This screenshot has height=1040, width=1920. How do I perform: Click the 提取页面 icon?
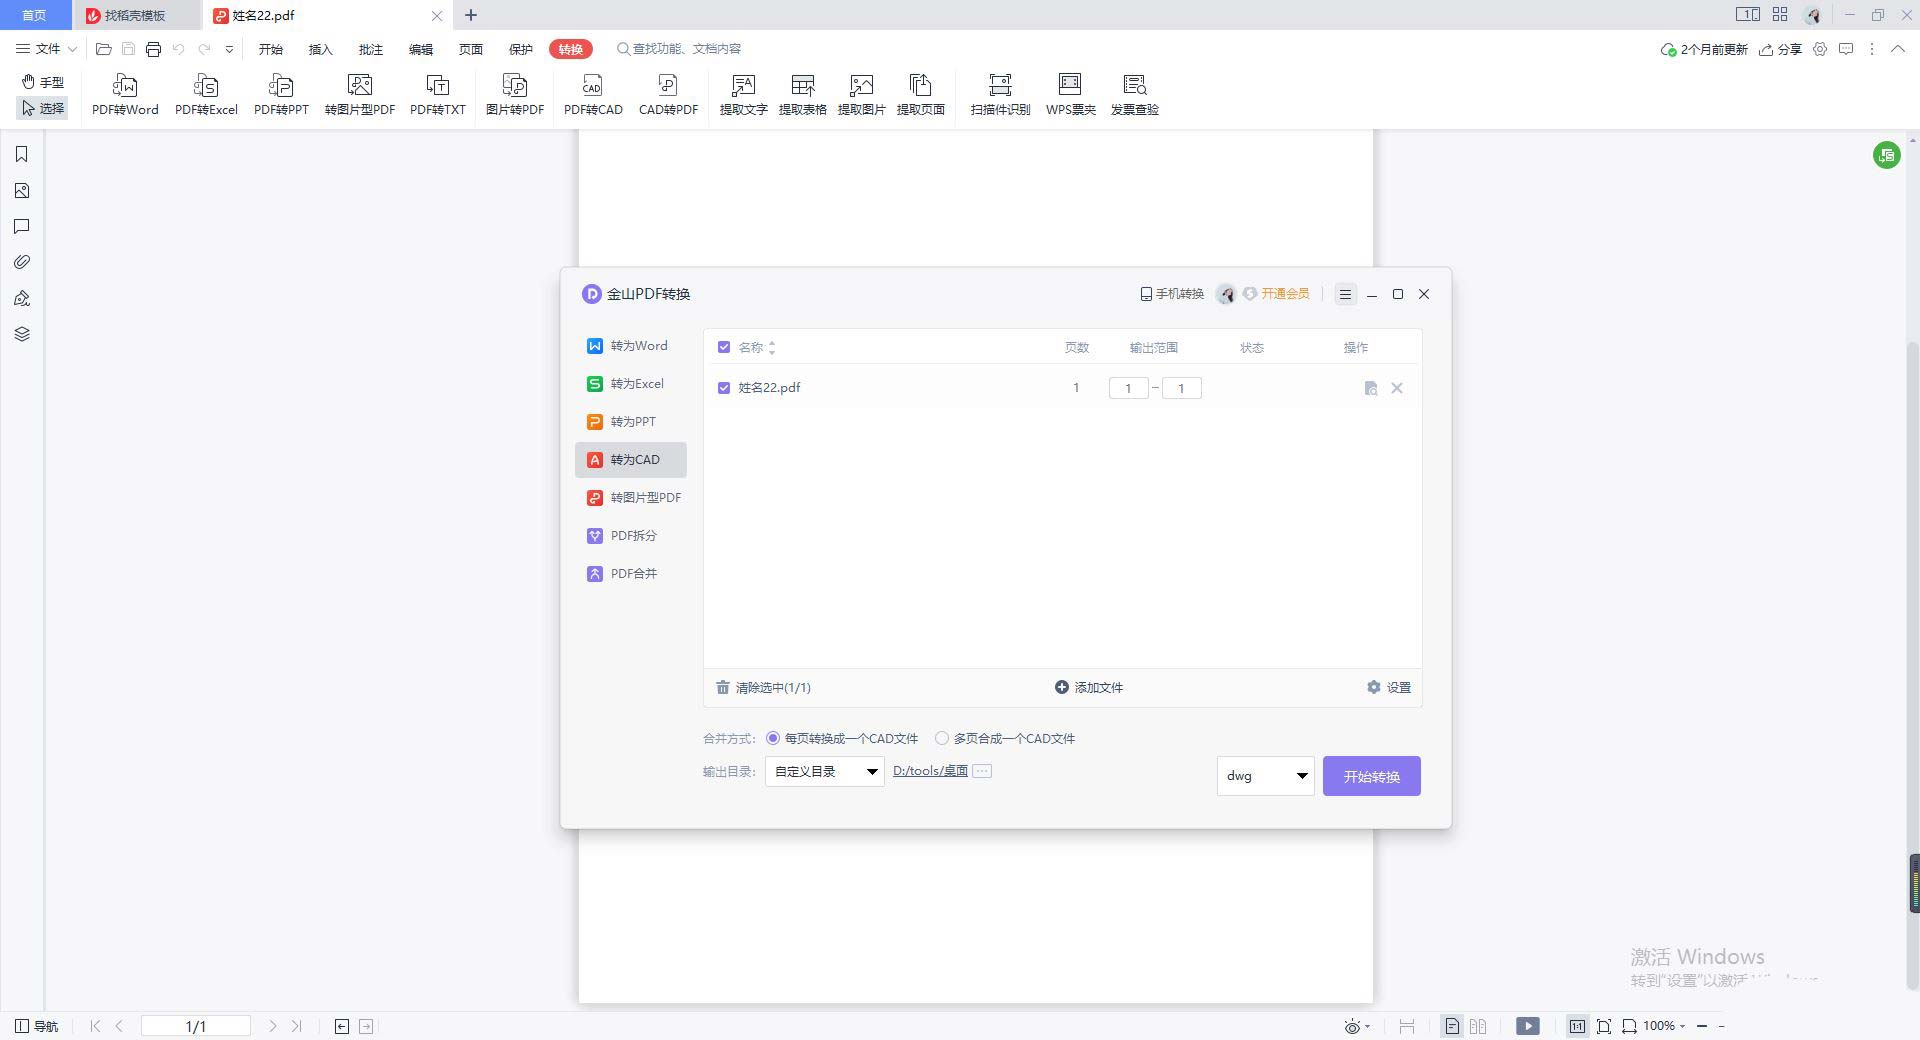click(x=920, y=95)
